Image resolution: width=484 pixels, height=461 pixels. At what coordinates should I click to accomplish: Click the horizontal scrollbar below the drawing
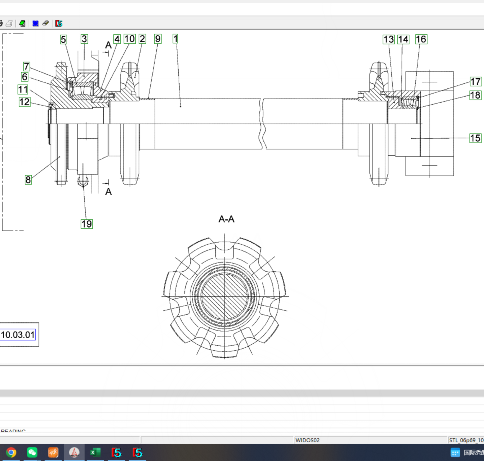pos(242,393)
